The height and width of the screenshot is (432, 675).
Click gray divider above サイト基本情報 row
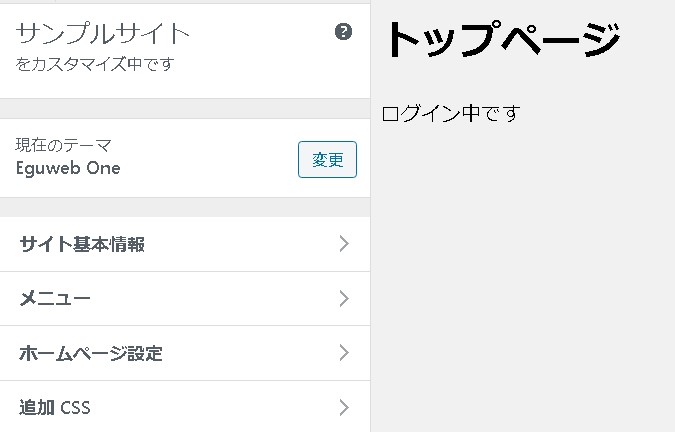point(185,207)
